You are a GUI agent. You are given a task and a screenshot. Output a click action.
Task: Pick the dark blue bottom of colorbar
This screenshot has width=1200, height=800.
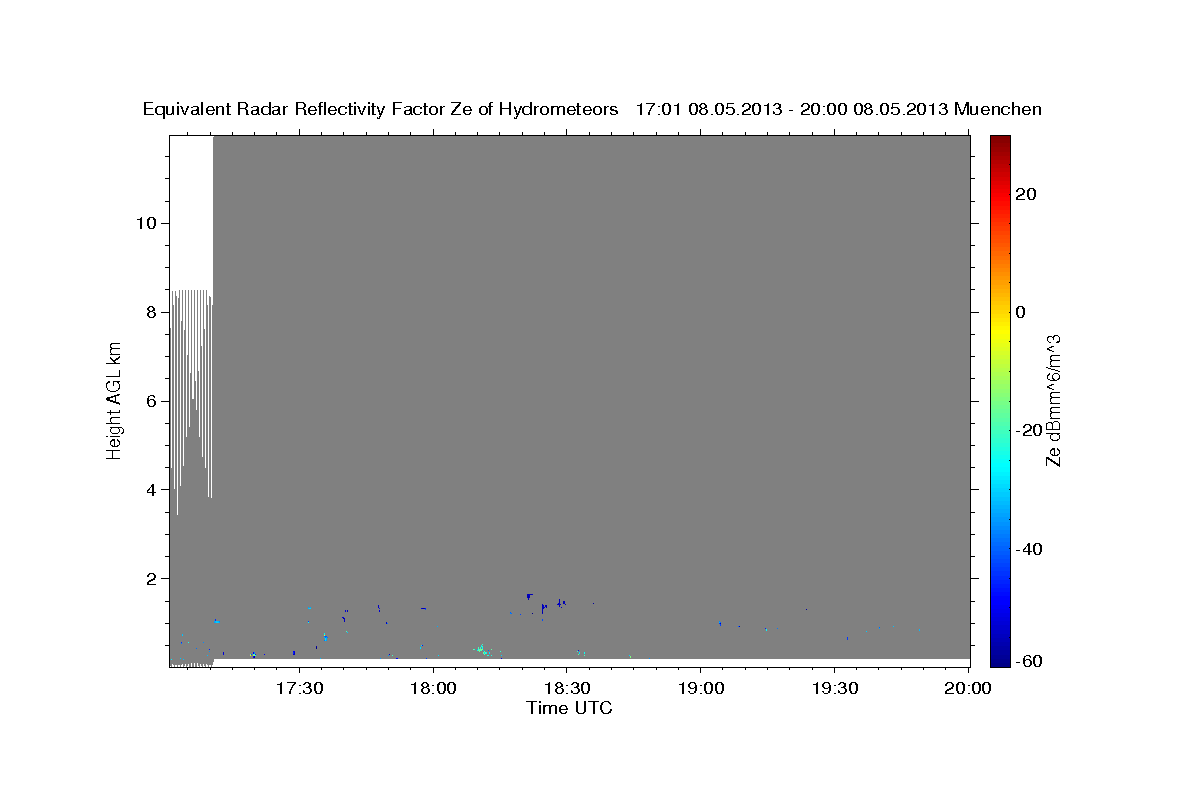tap(999, 658)
